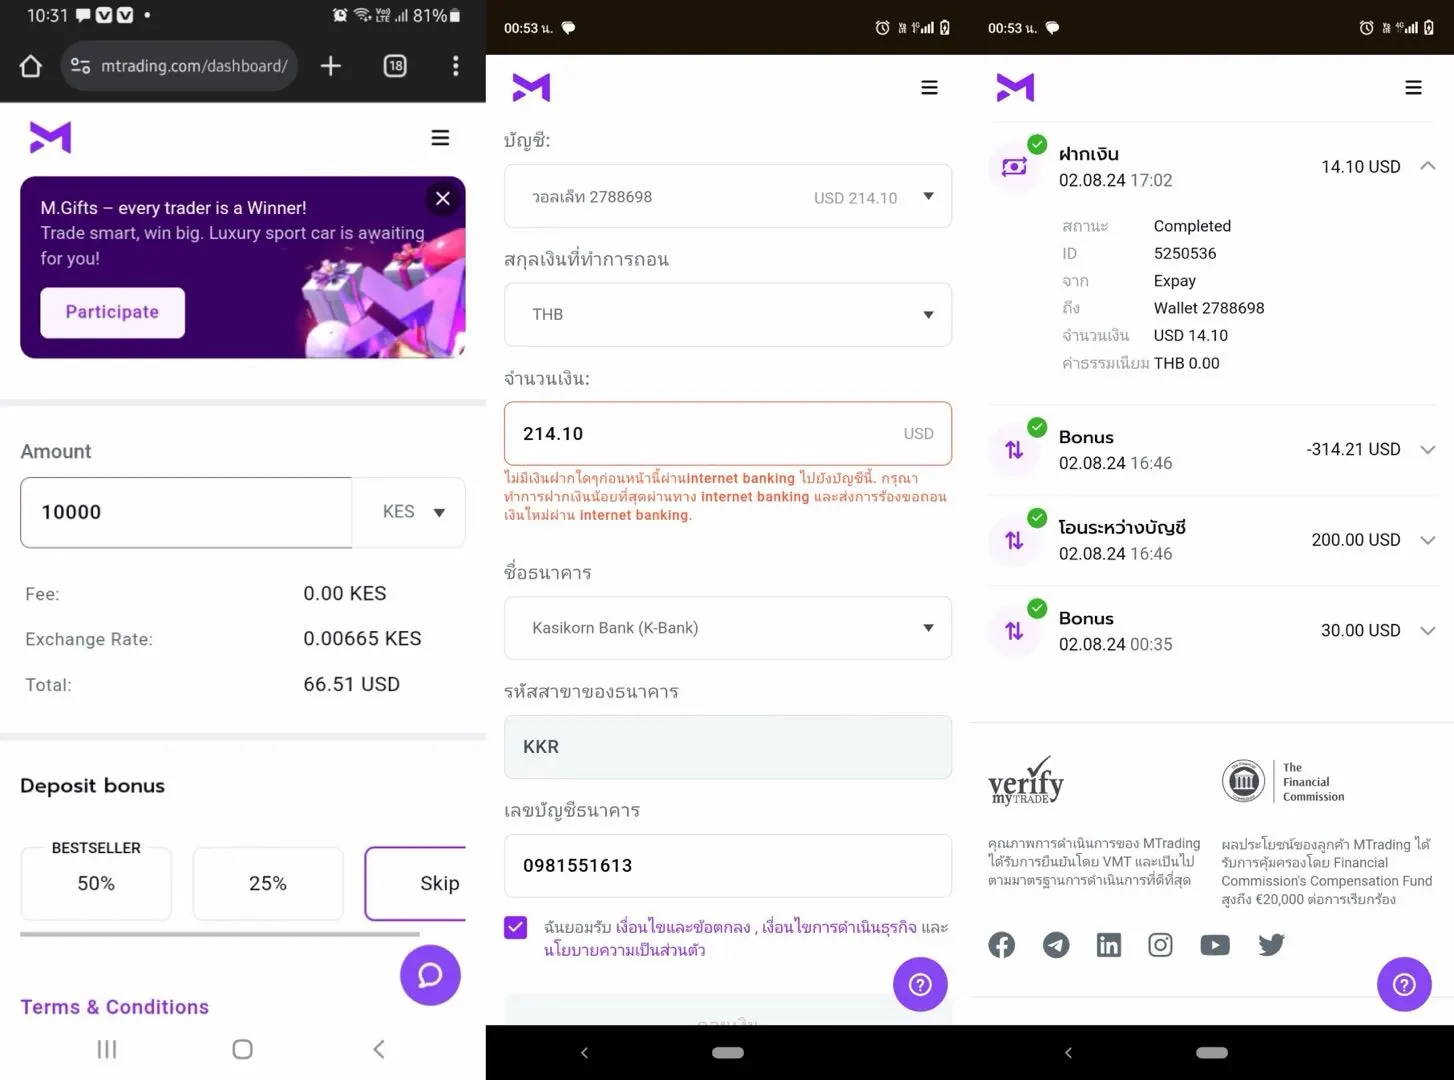Open the Facebook page icon
This screenshot has height=1080, width=1454.
pyautogui.click(x=1001, y=945)
